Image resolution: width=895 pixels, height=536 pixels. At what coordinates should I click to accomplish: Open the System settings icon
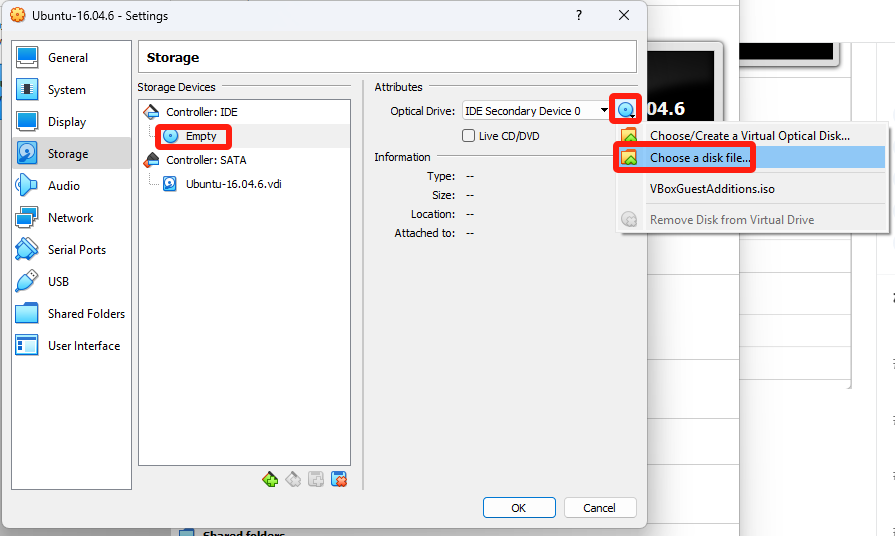point(27,89)
